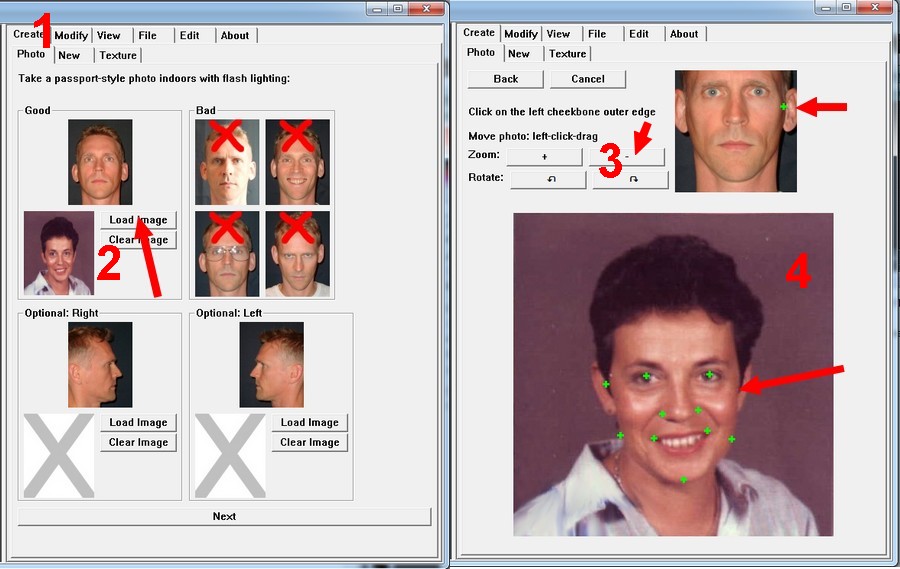Click Clear Image in the Good section

pos(138,240)
